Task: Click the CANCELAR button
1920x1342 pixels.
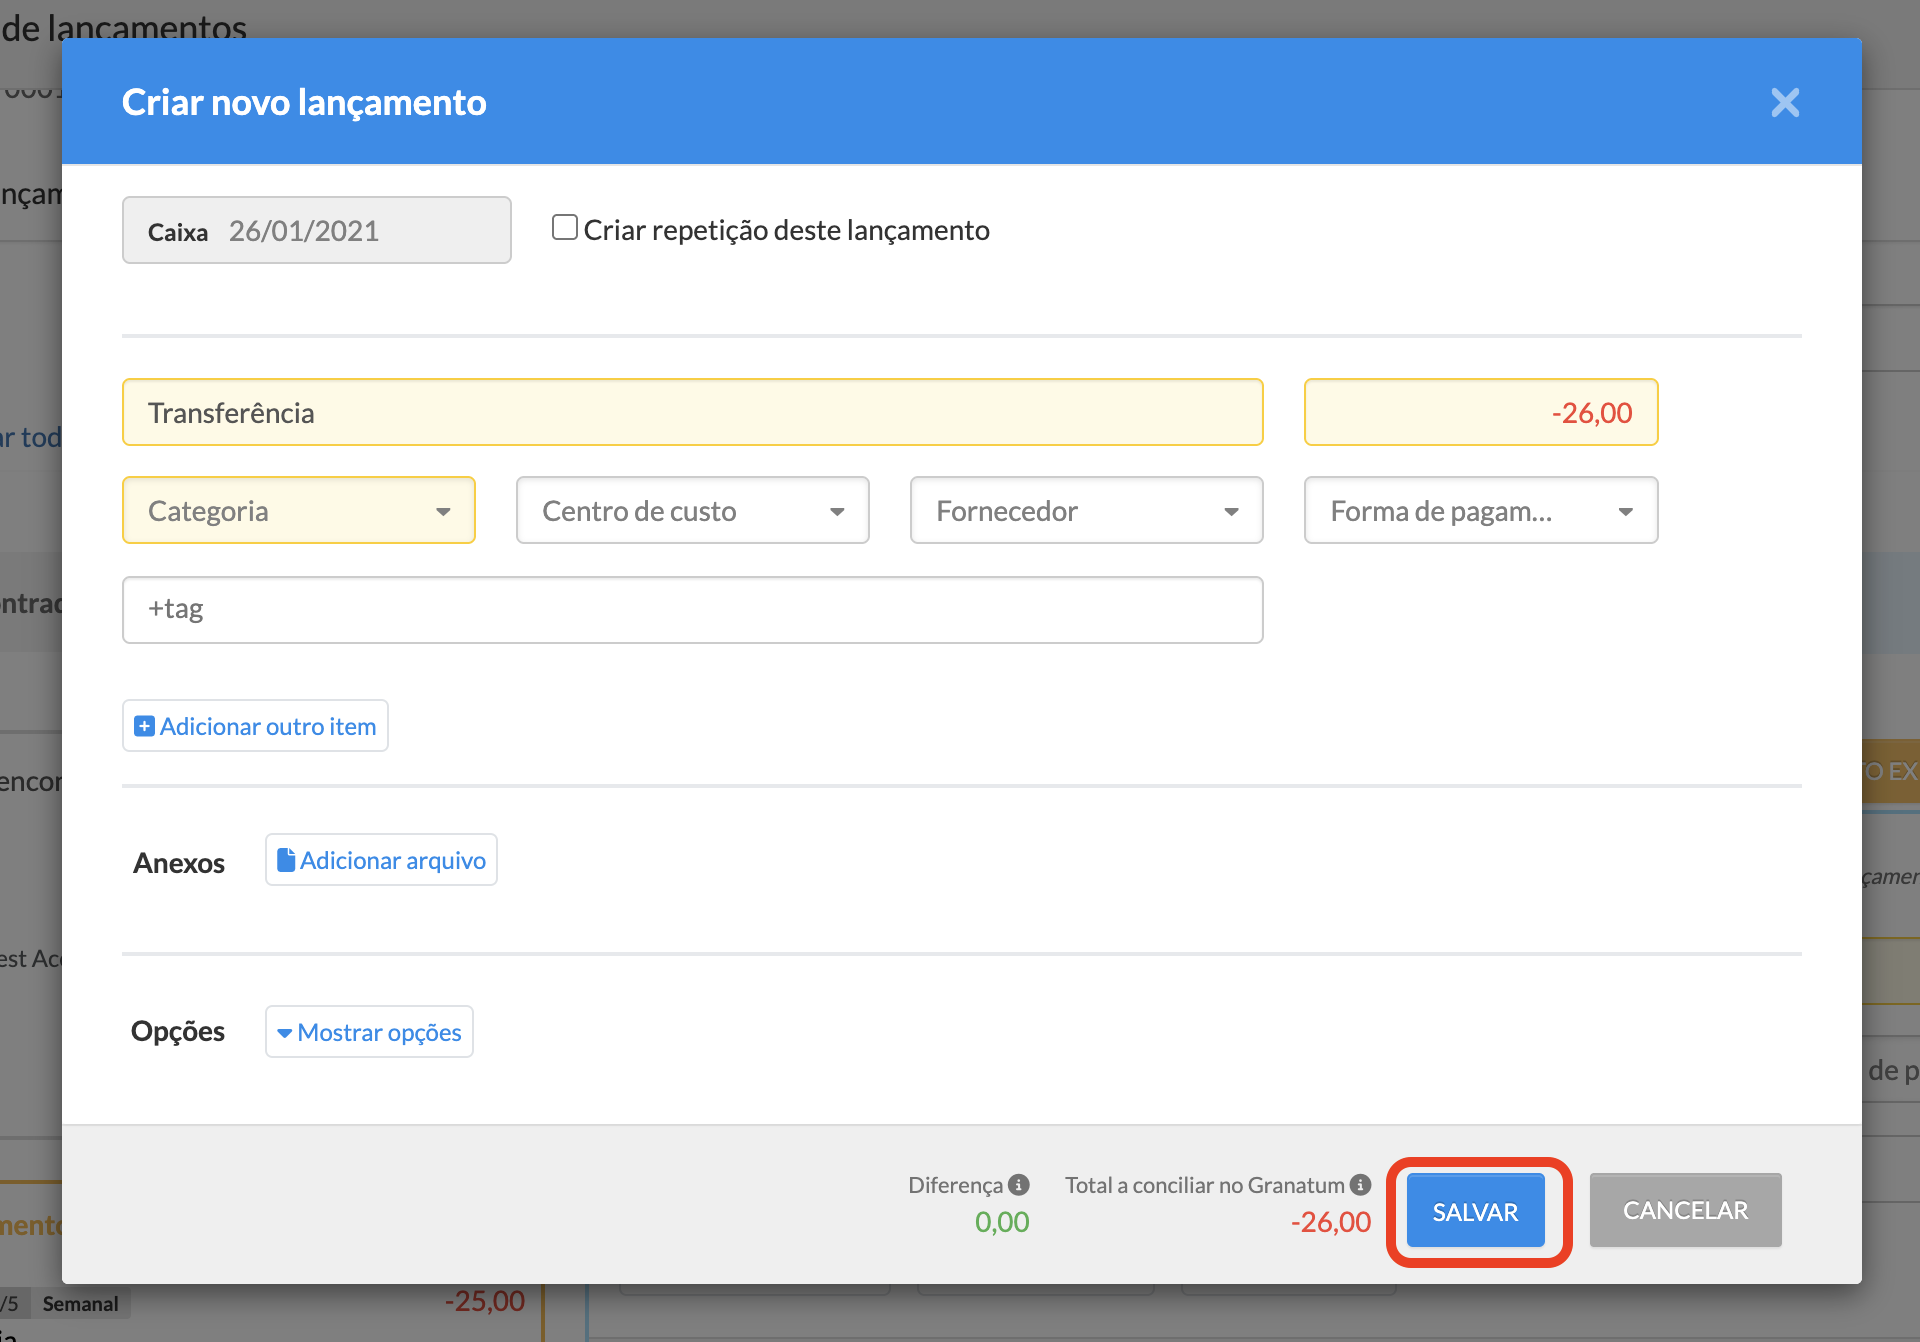Action: pyautogui.click(x=1685, y=1210)
